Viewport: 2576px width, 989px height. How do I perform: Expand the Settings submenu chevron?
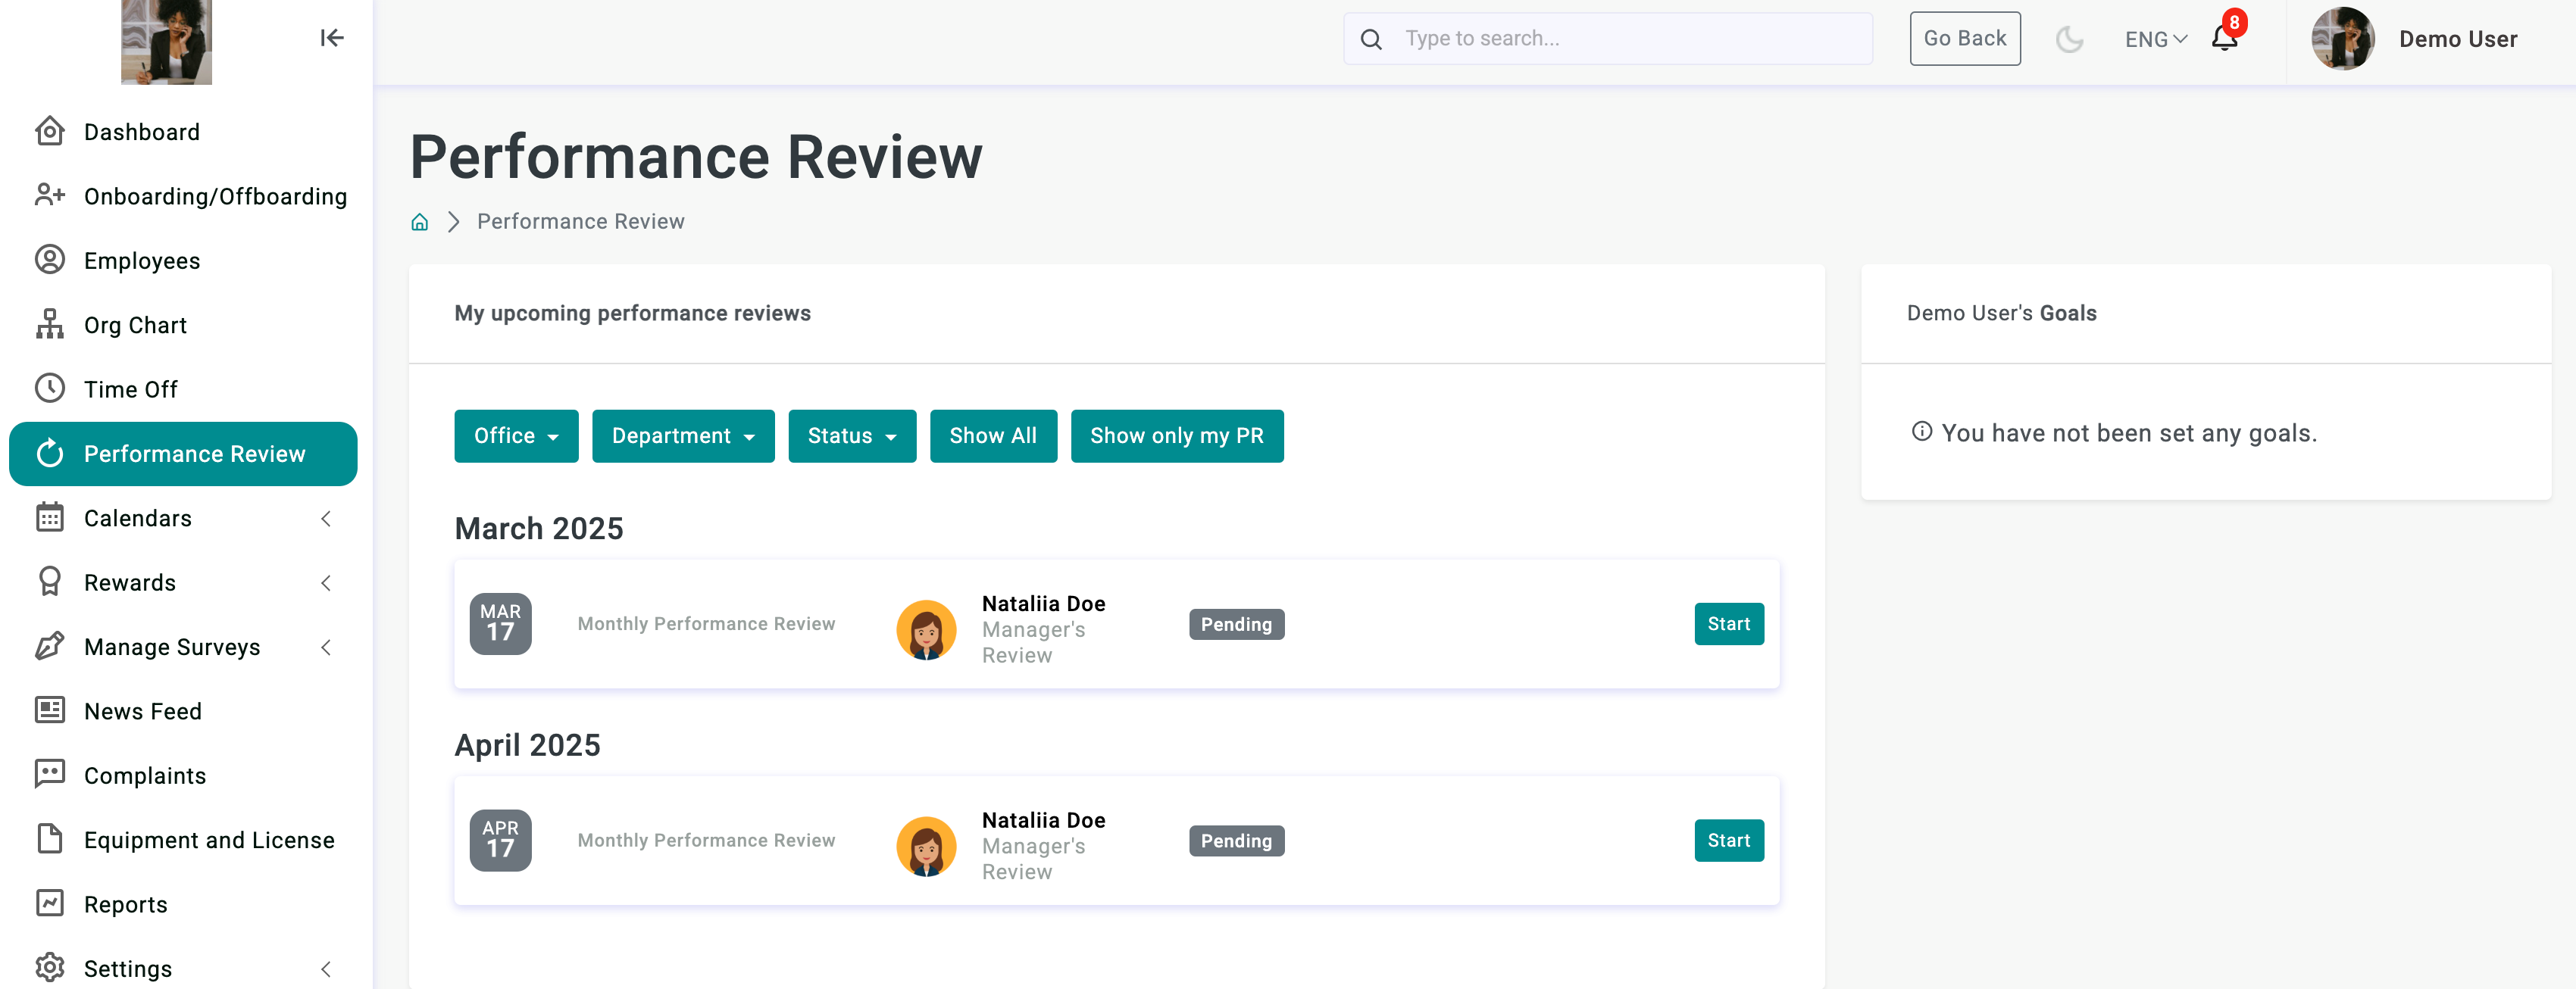325,968
